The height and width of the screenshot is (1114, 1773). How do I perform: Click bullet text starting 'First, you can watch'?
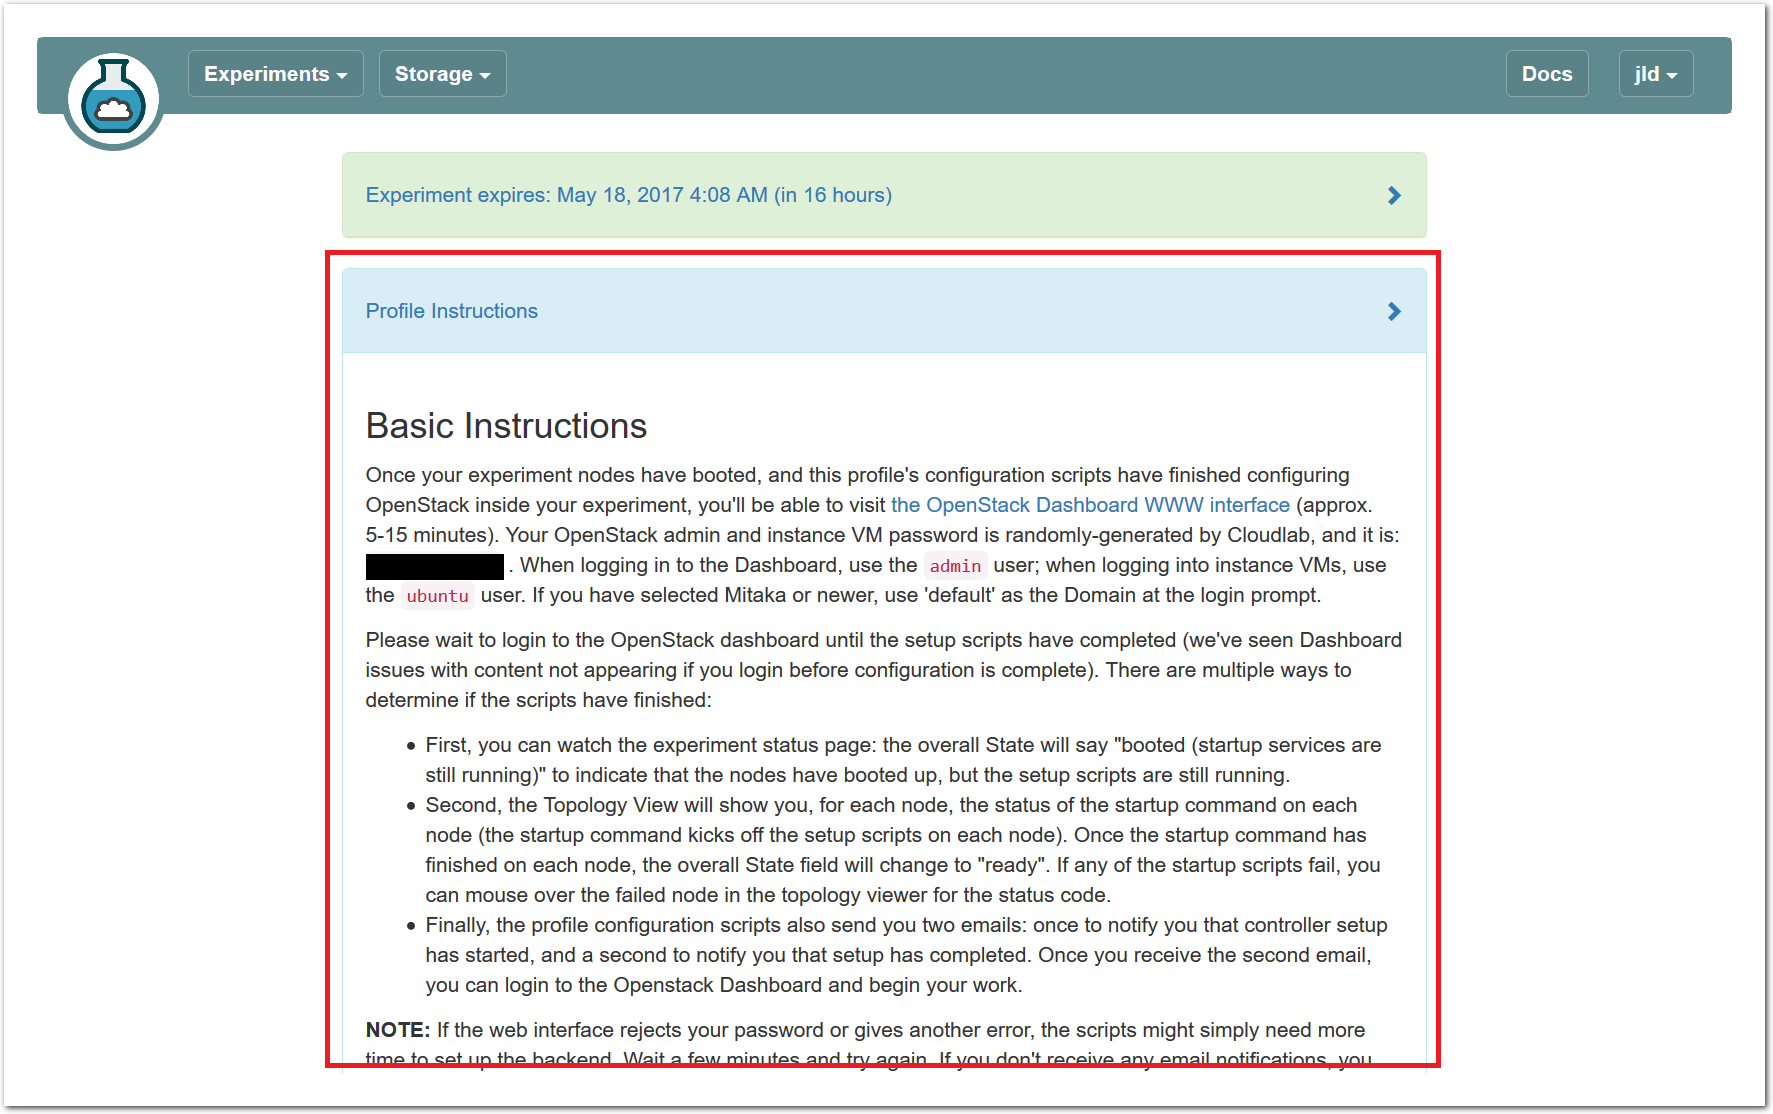[903, 760]
